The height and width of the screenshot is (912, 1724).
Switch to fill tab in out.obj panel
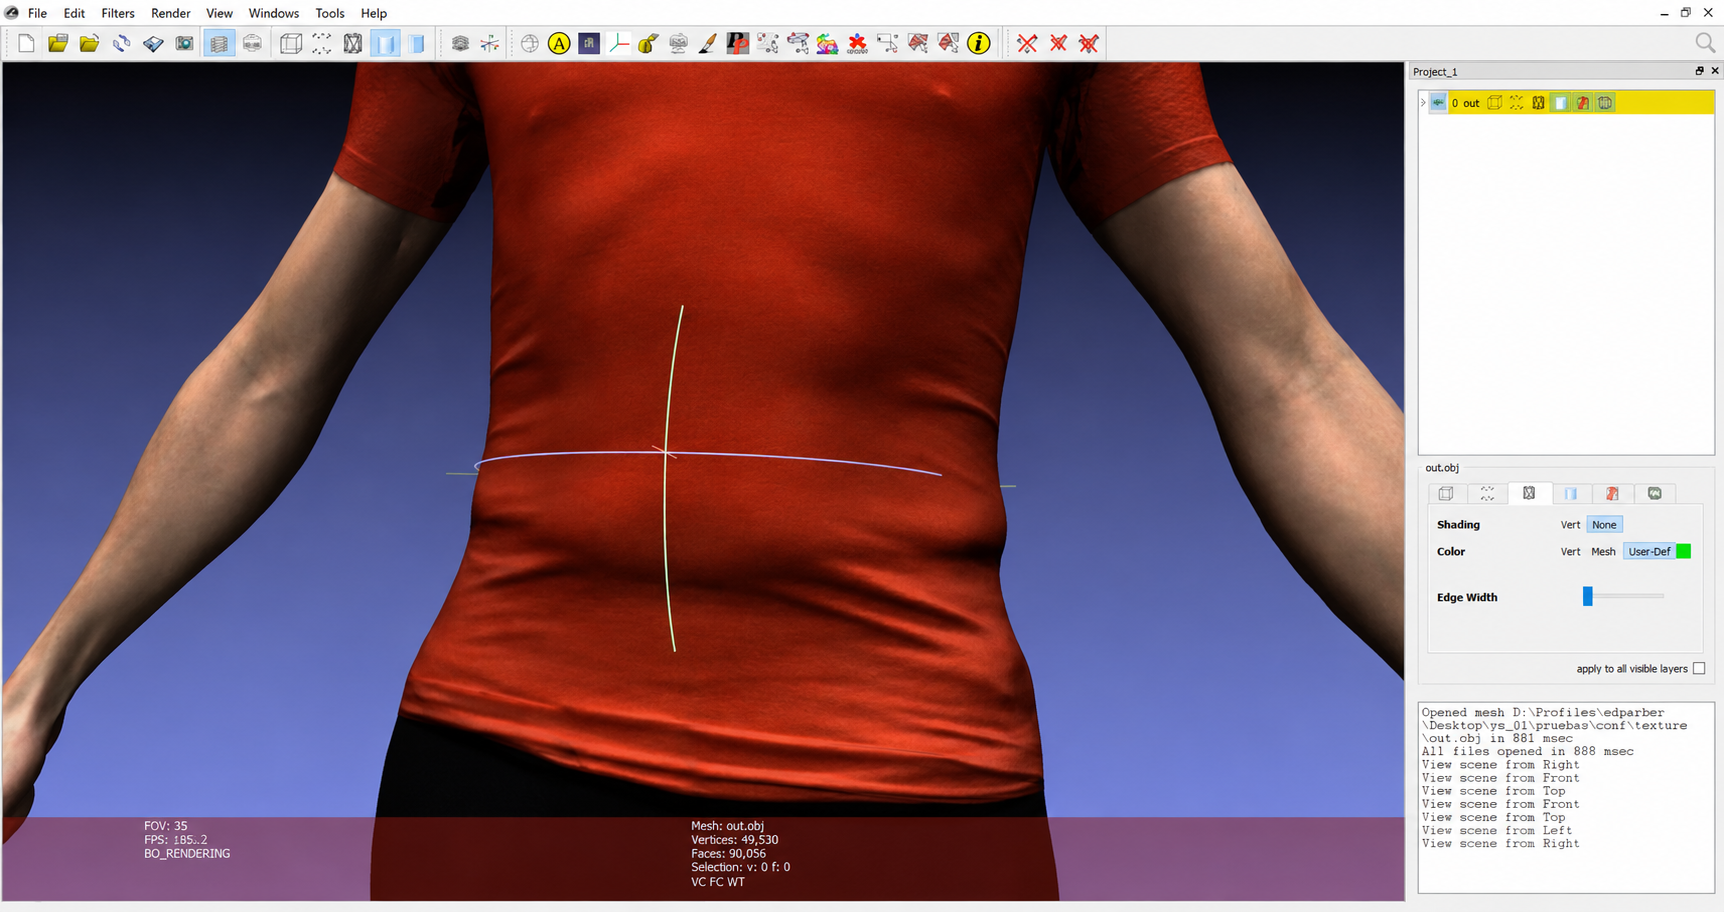1571,494
